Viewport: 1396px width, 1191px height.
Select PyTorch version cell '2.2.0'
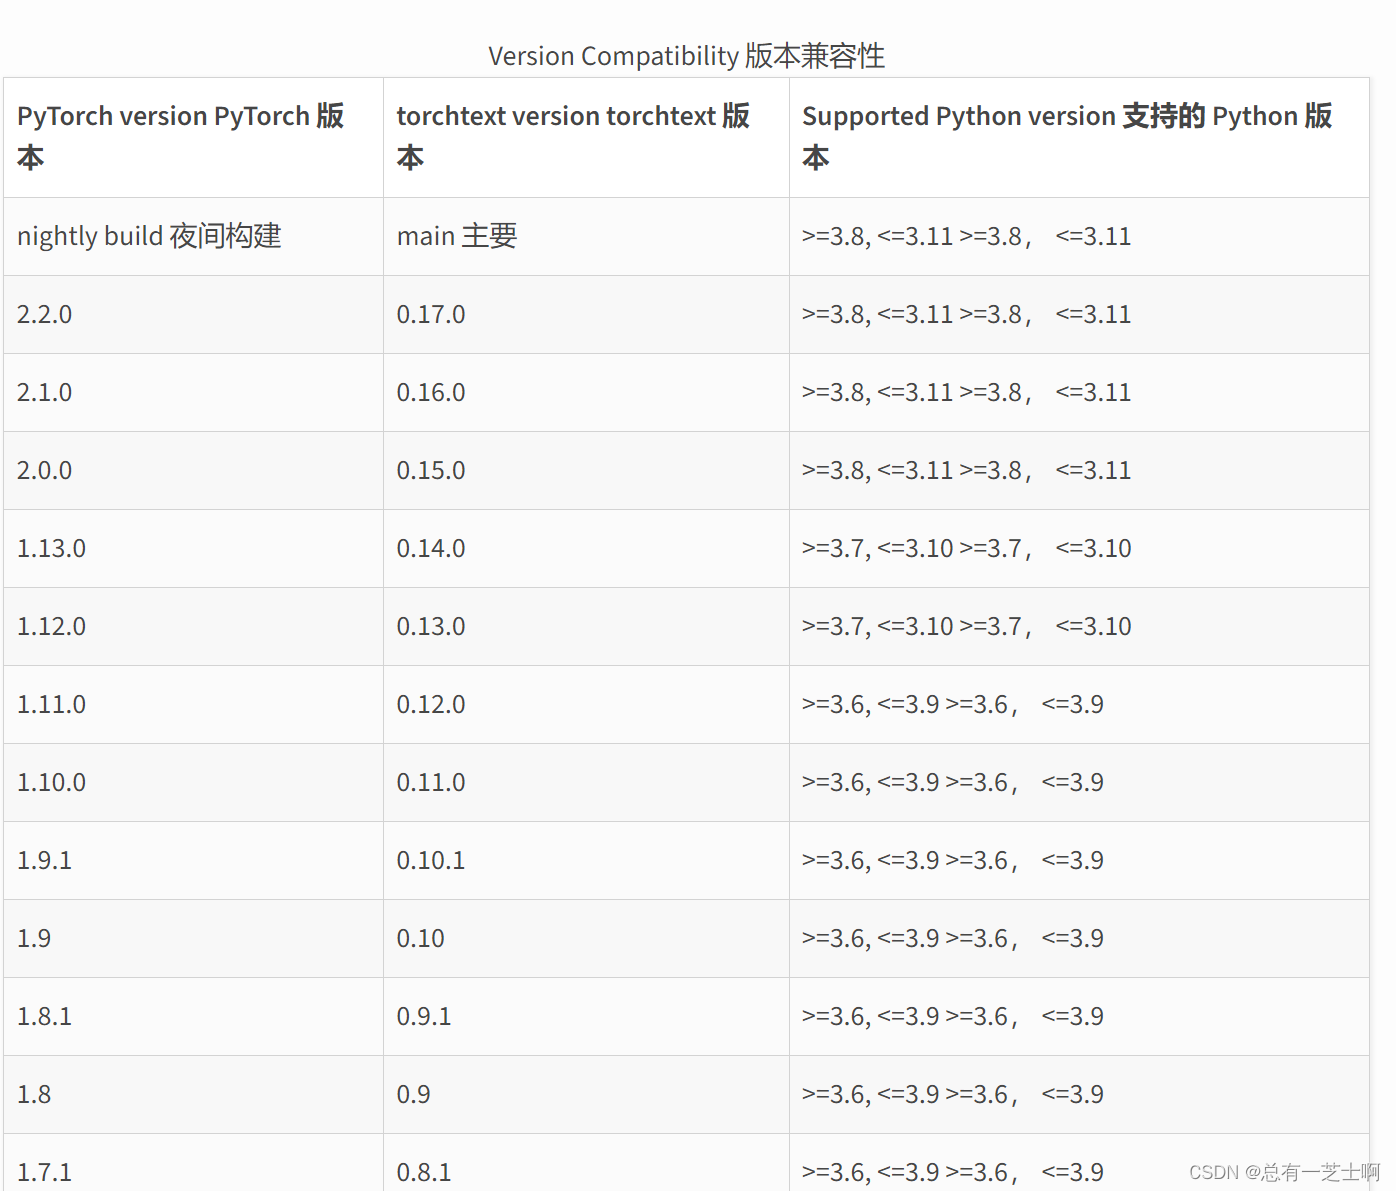tap(194, 315)
